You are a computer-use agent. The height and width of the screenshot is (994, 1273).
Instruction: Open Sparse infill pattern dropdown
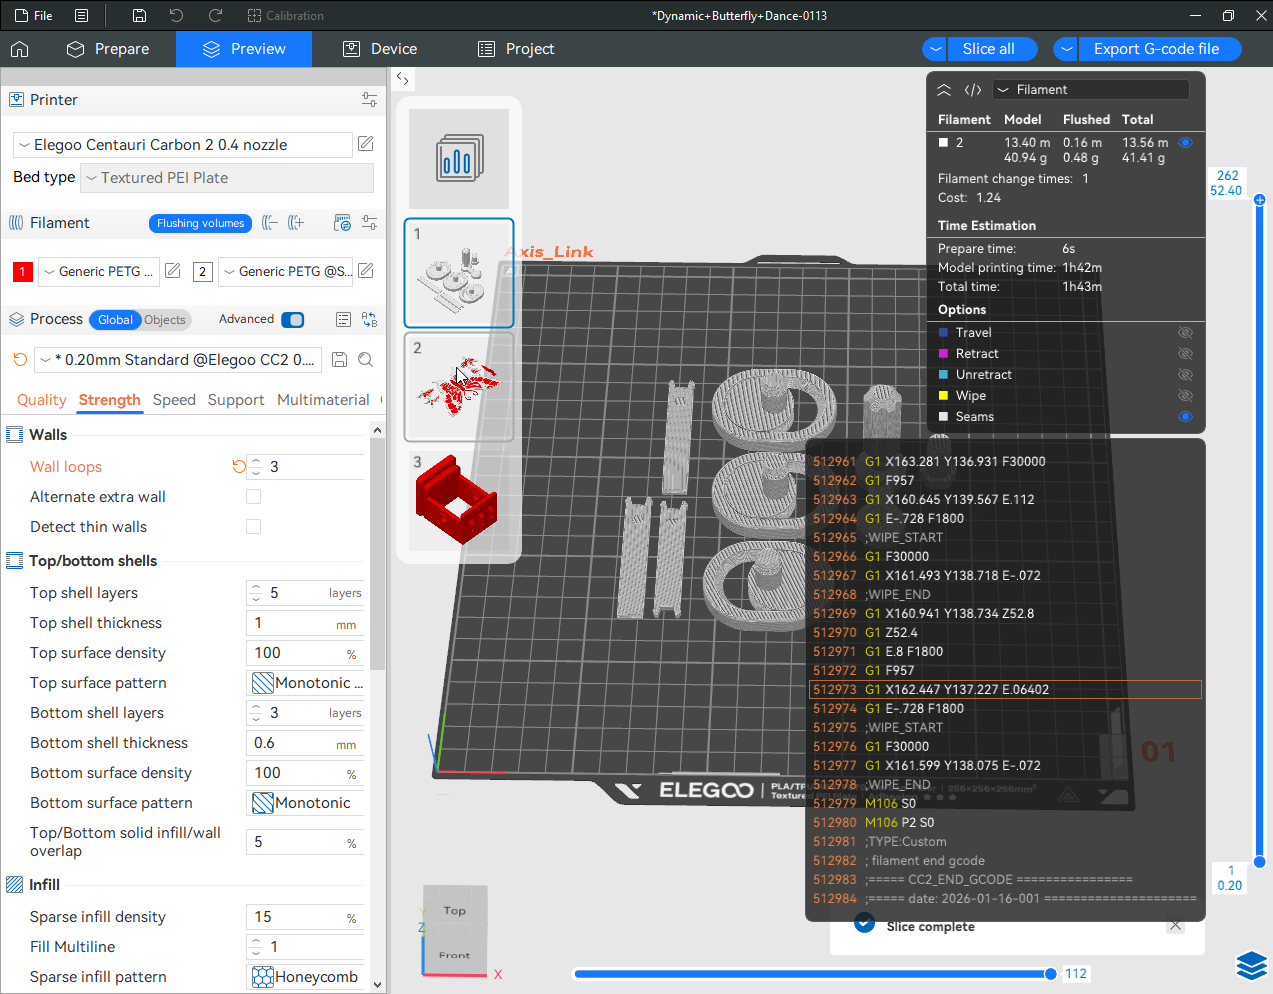click(305, 977)
